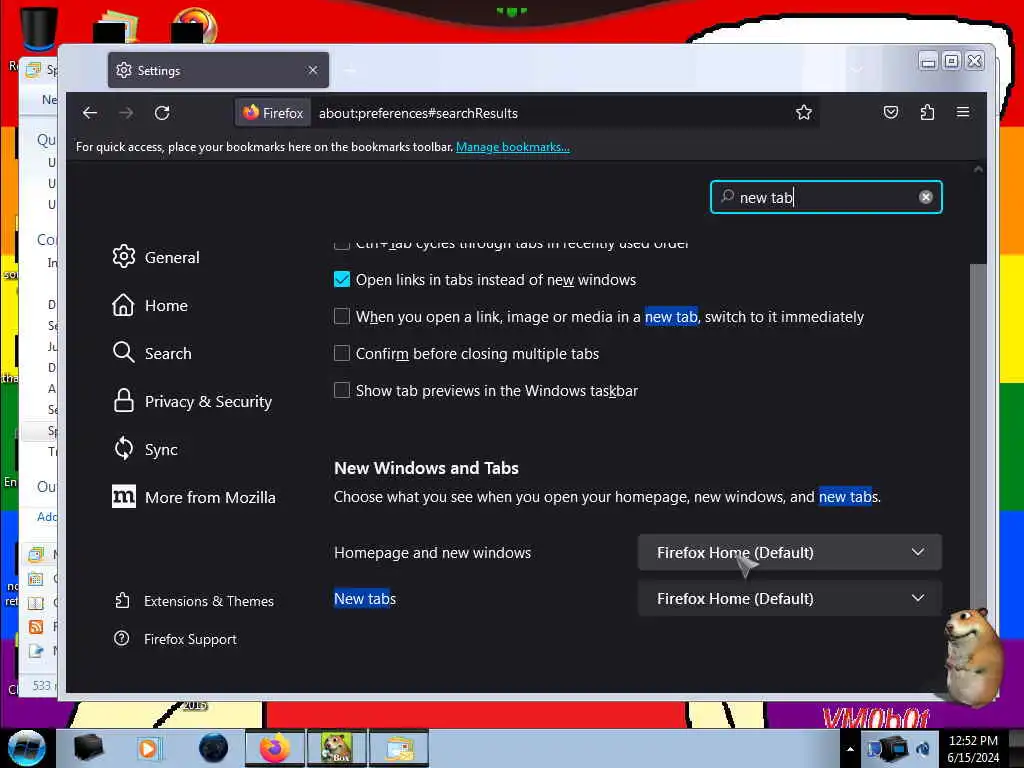Show hidden system tray icons arrow
1024x768 pixels.
(x=850, y=749)
